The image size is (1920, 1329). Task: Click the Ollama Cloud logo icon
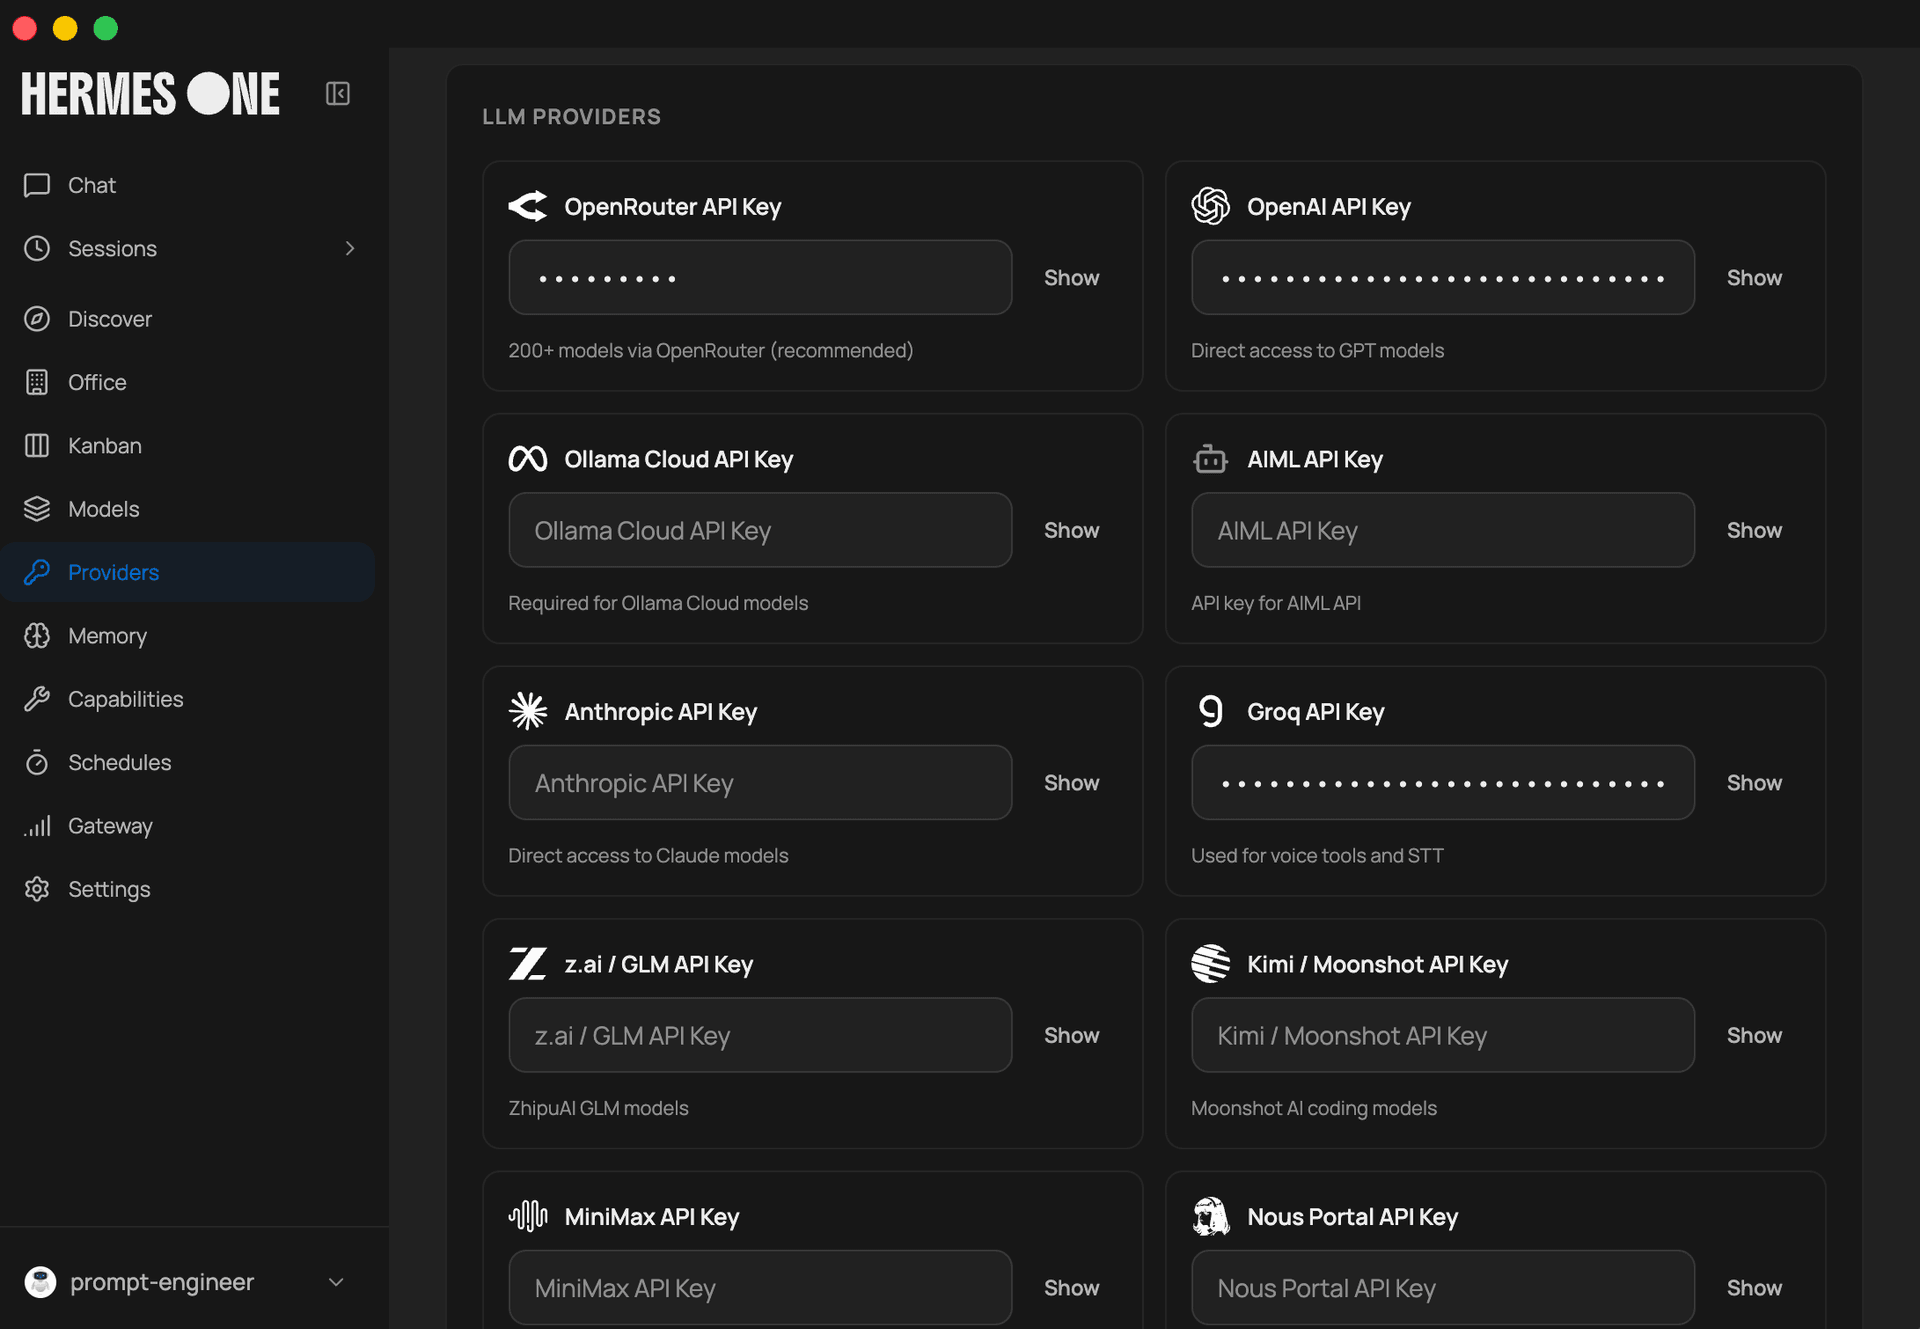point(528,459)
